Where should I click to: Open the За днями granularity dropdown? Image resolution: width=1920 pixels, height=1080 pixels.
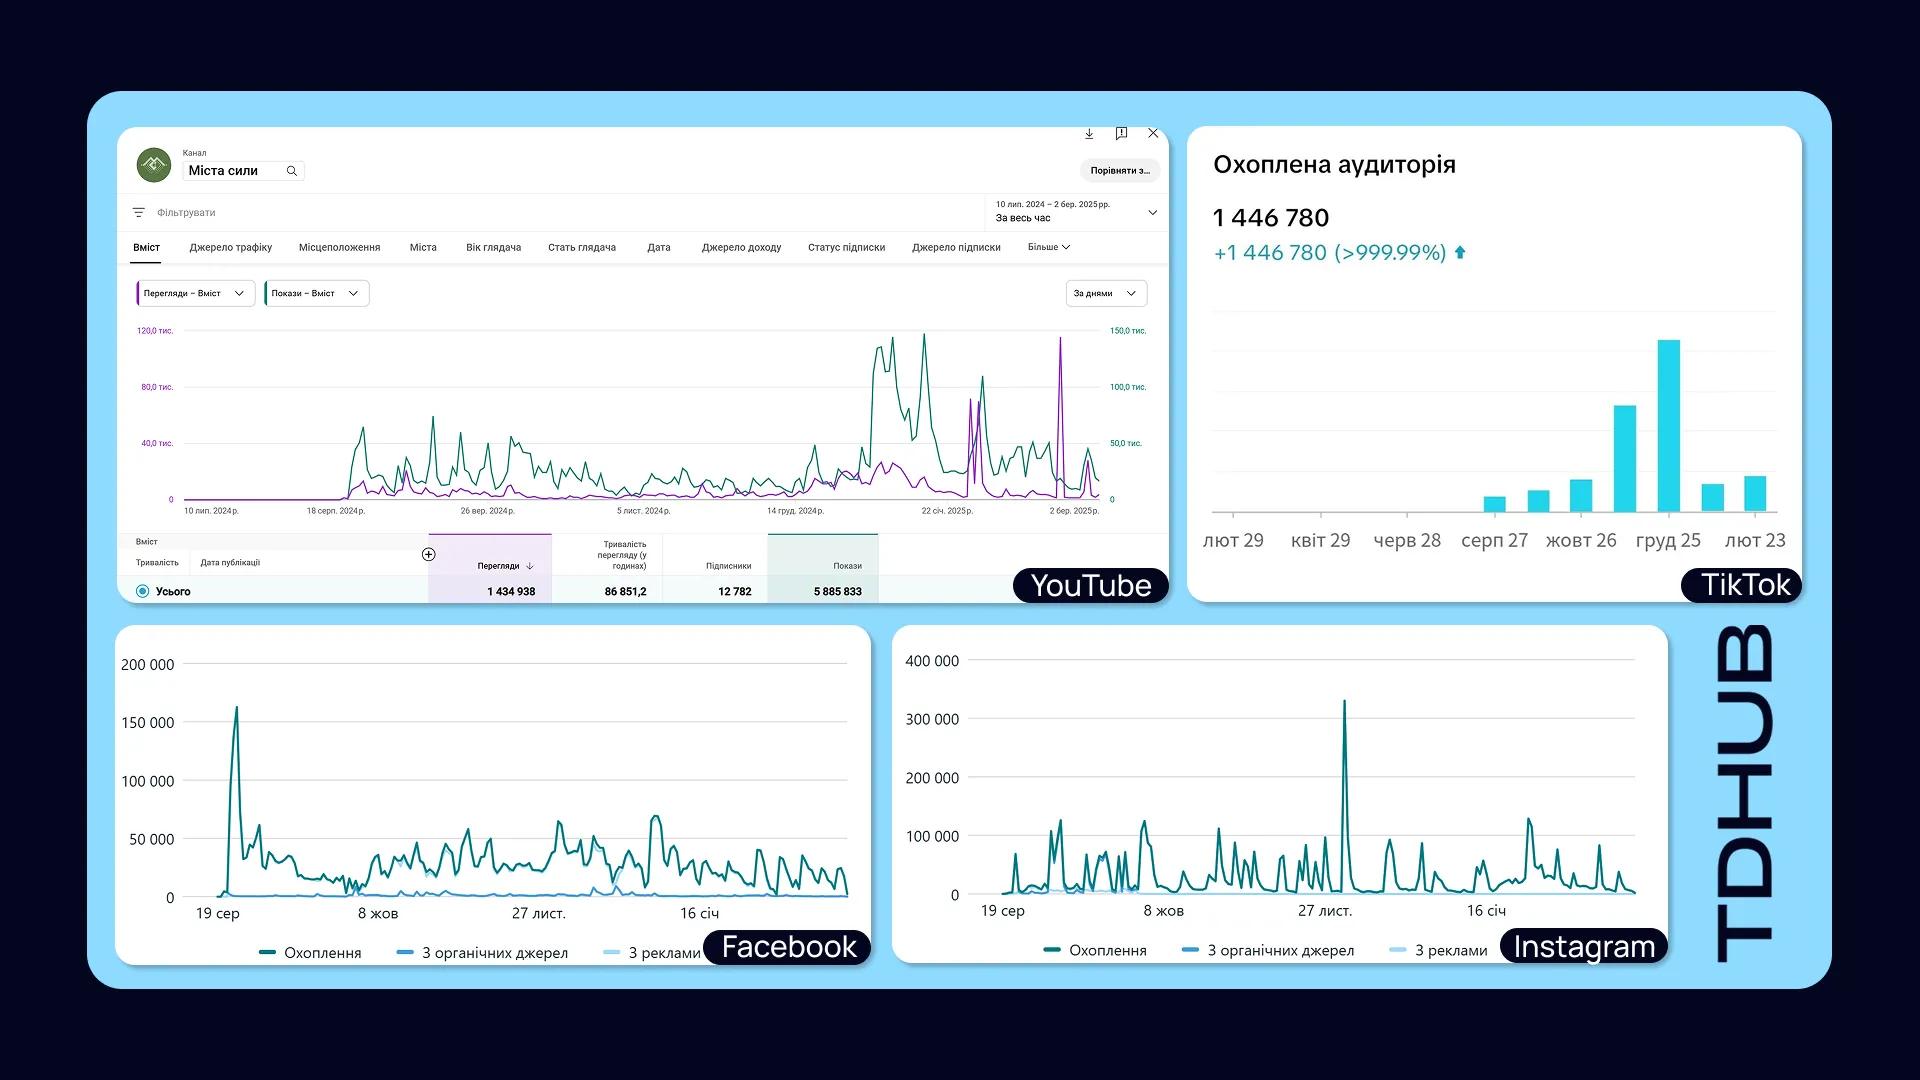1106,293
